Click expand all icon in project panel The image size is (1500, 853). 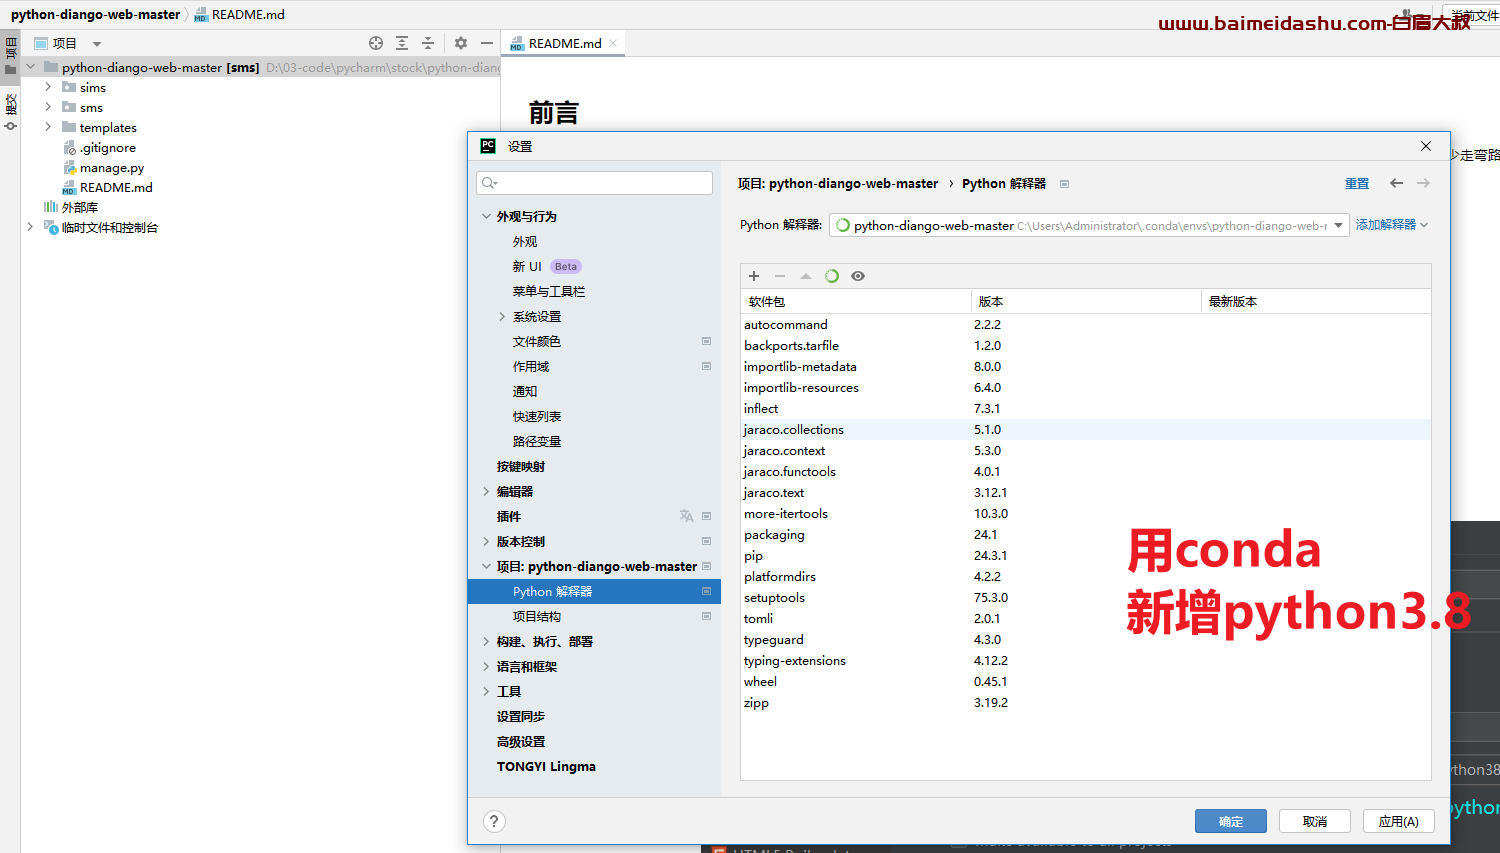(x=402, y=43)
